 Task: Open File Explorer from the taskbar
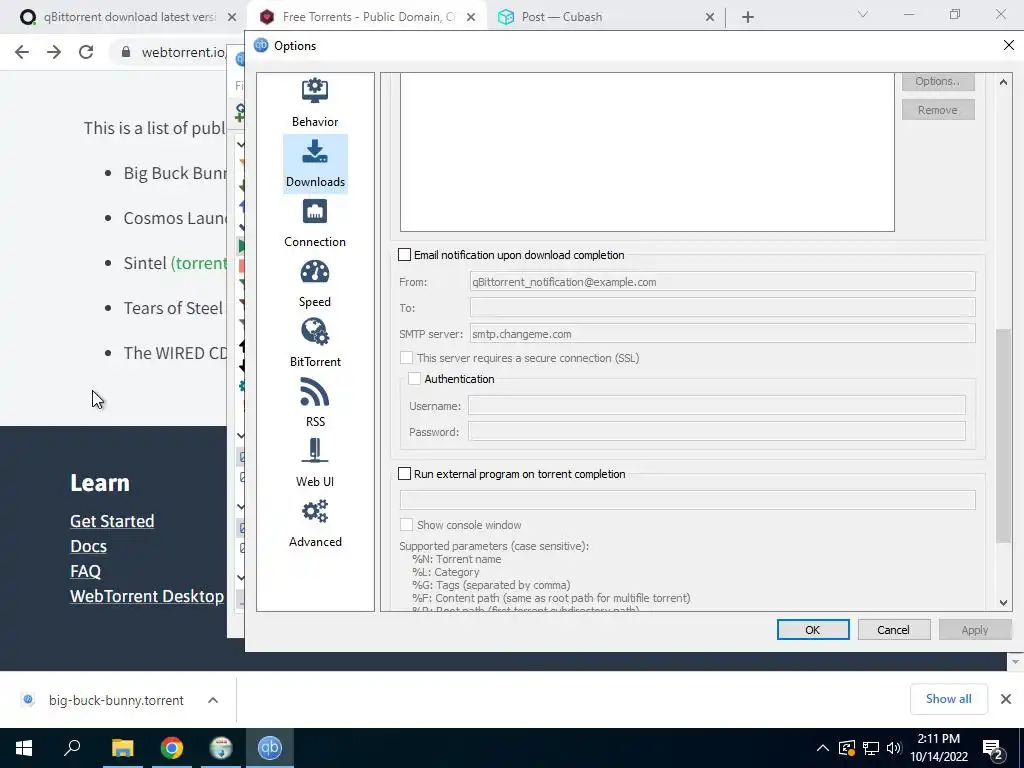tap(122, 748)
